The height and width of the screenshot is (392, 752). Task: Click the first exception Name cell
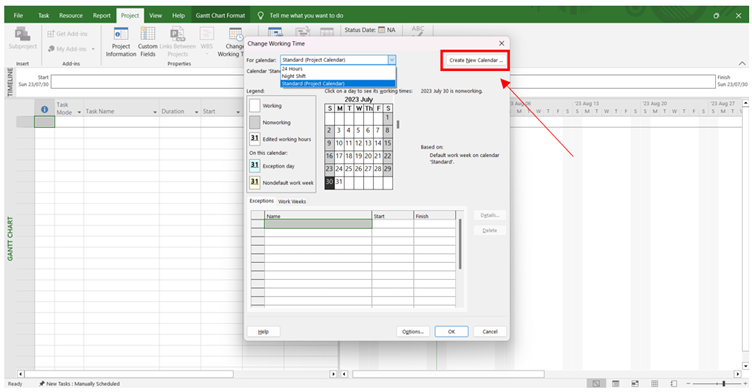318,224
